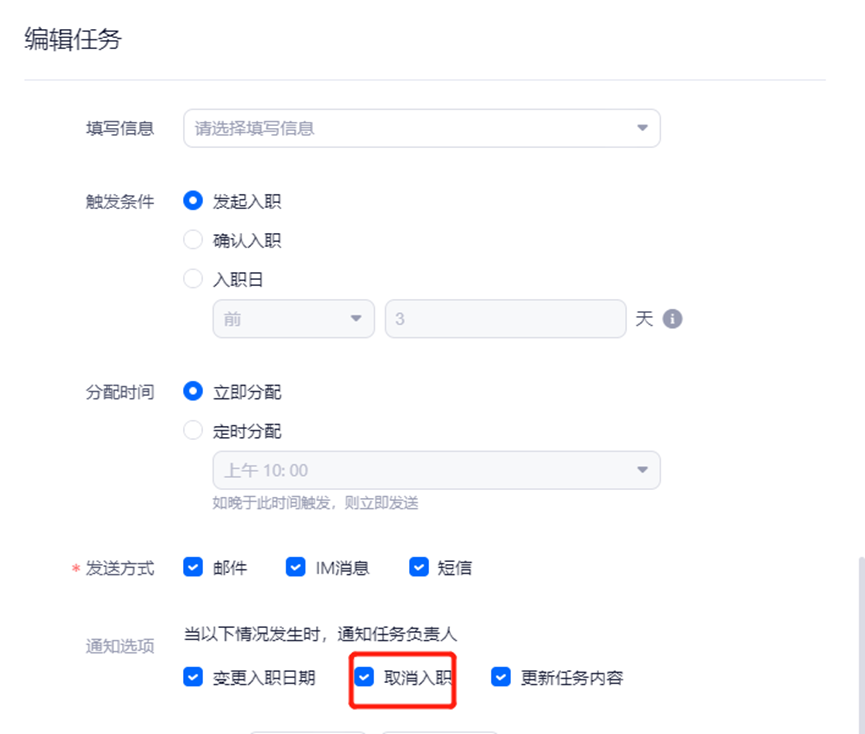The height and width of the screenshot is (734, 865).
Task: Toggle the IM消息 checkbox
Action: point(295,567)
